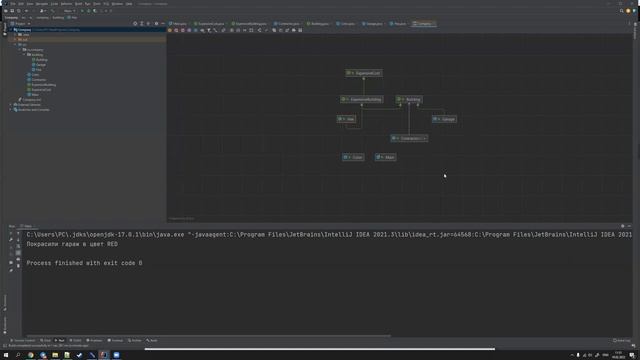Image resolution: width=640 pixels, height=360 pixels.
Task: Open the Navigate menu
Action: (x=42, y=4)
